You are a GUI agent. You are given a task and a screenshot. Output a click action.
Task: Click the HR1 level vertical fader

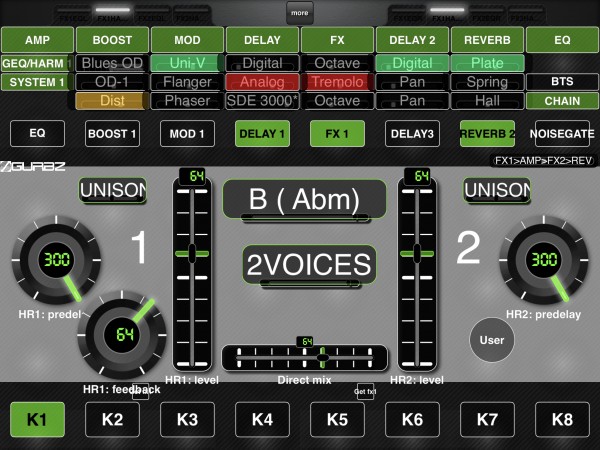coord(192,274)
